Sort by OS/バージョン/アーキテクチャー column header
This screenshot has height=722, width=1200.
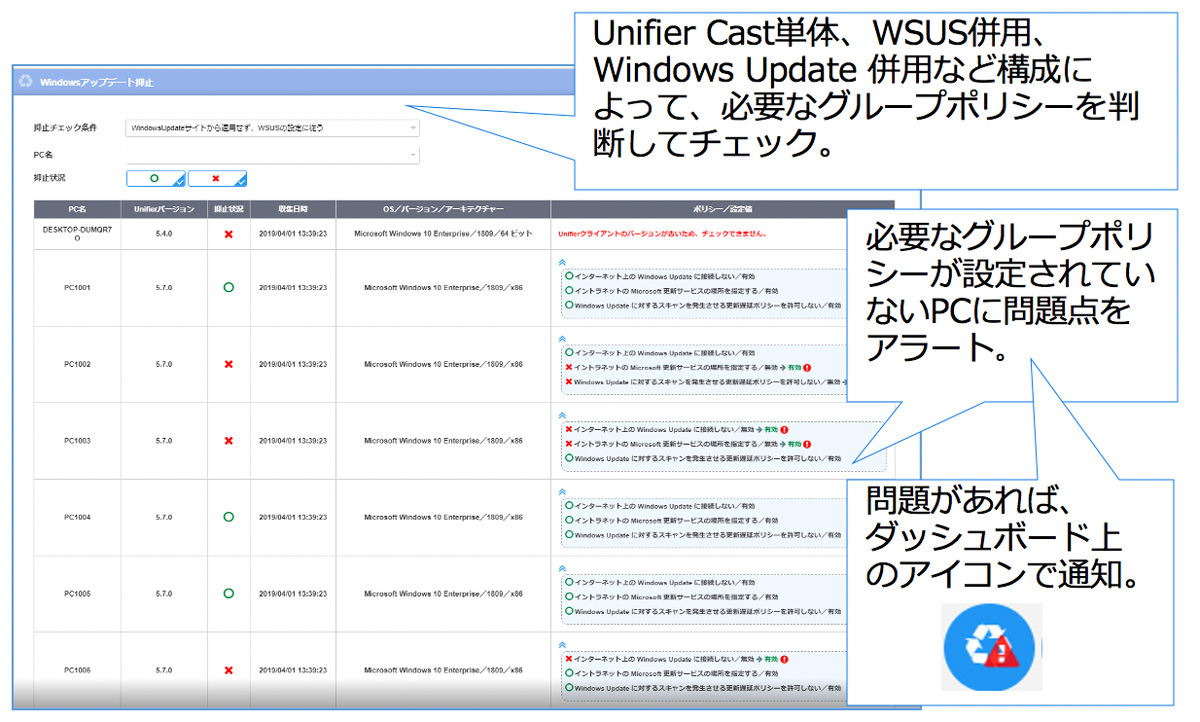[443, 209]
